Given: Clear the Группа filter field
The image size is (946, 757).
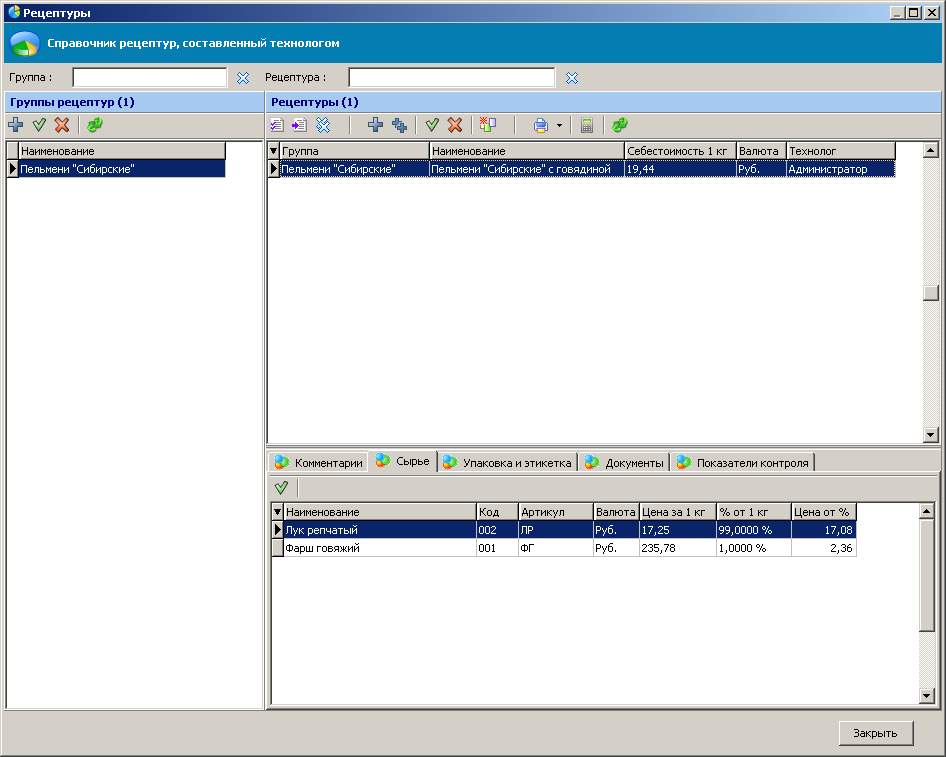Looking at the screenshot, I should [x=242, y=78].
